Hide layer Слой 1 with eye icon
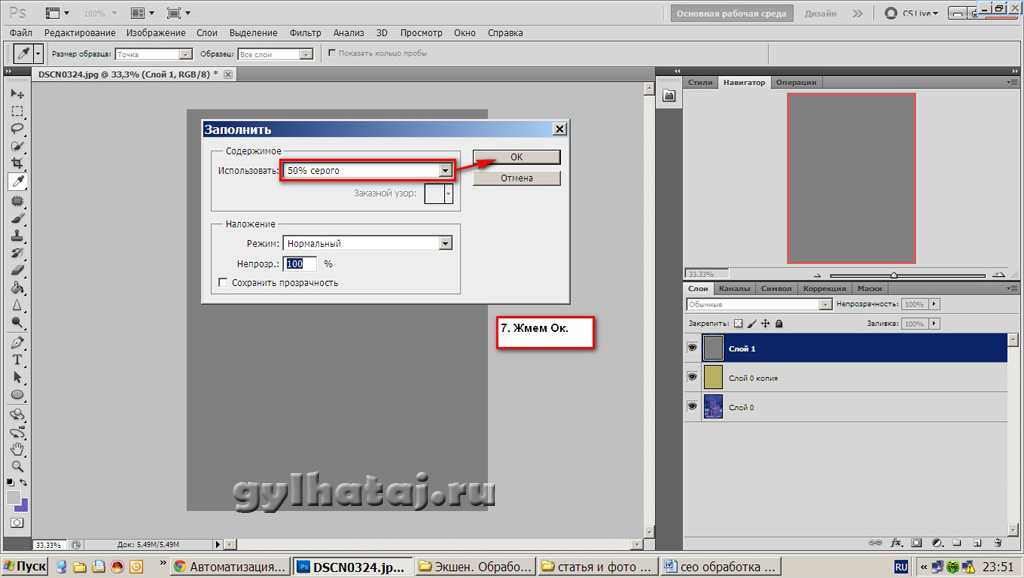 (x=692, y=347)
